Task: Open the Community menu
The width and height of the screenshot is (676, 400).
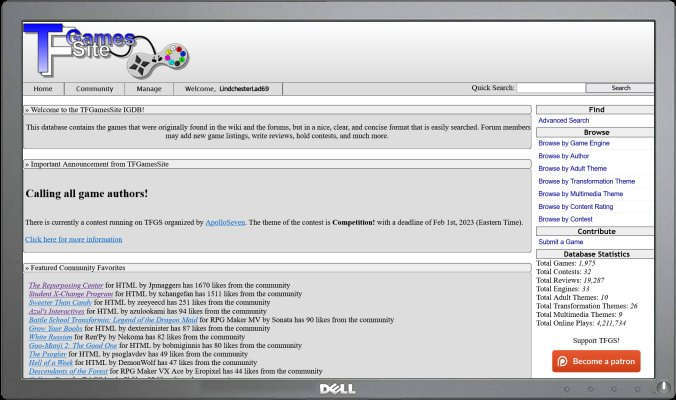Action: tap(95, 89)
